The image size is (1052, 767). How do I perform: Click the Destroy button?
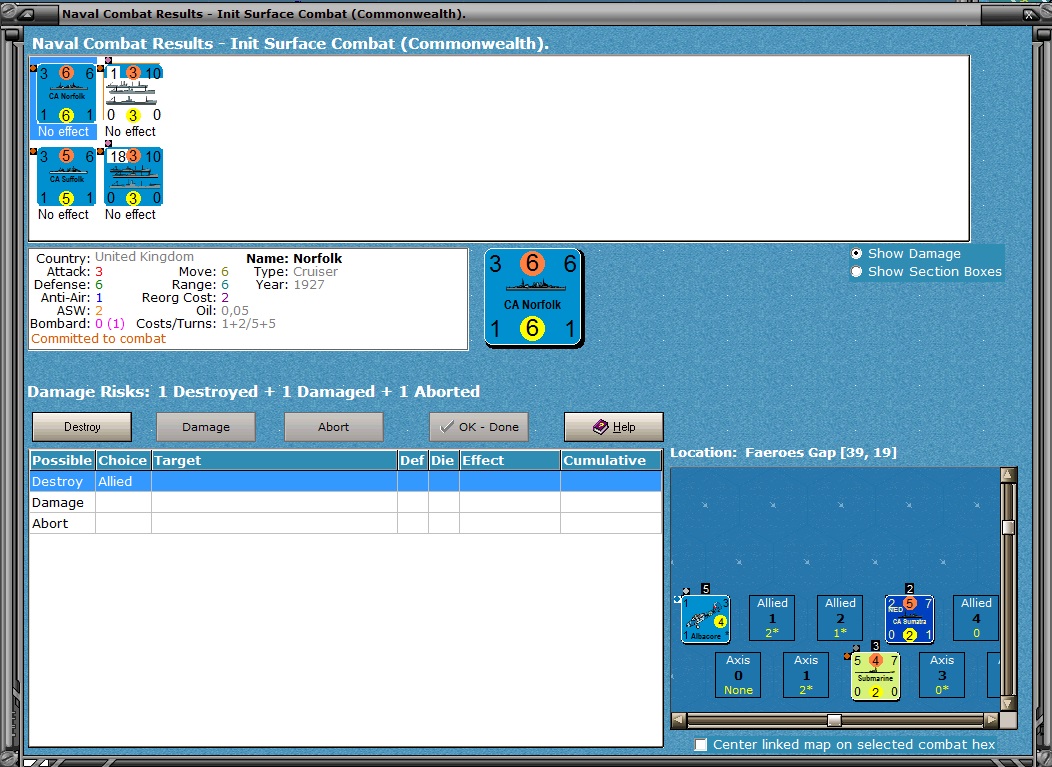(x=82, y=427)
